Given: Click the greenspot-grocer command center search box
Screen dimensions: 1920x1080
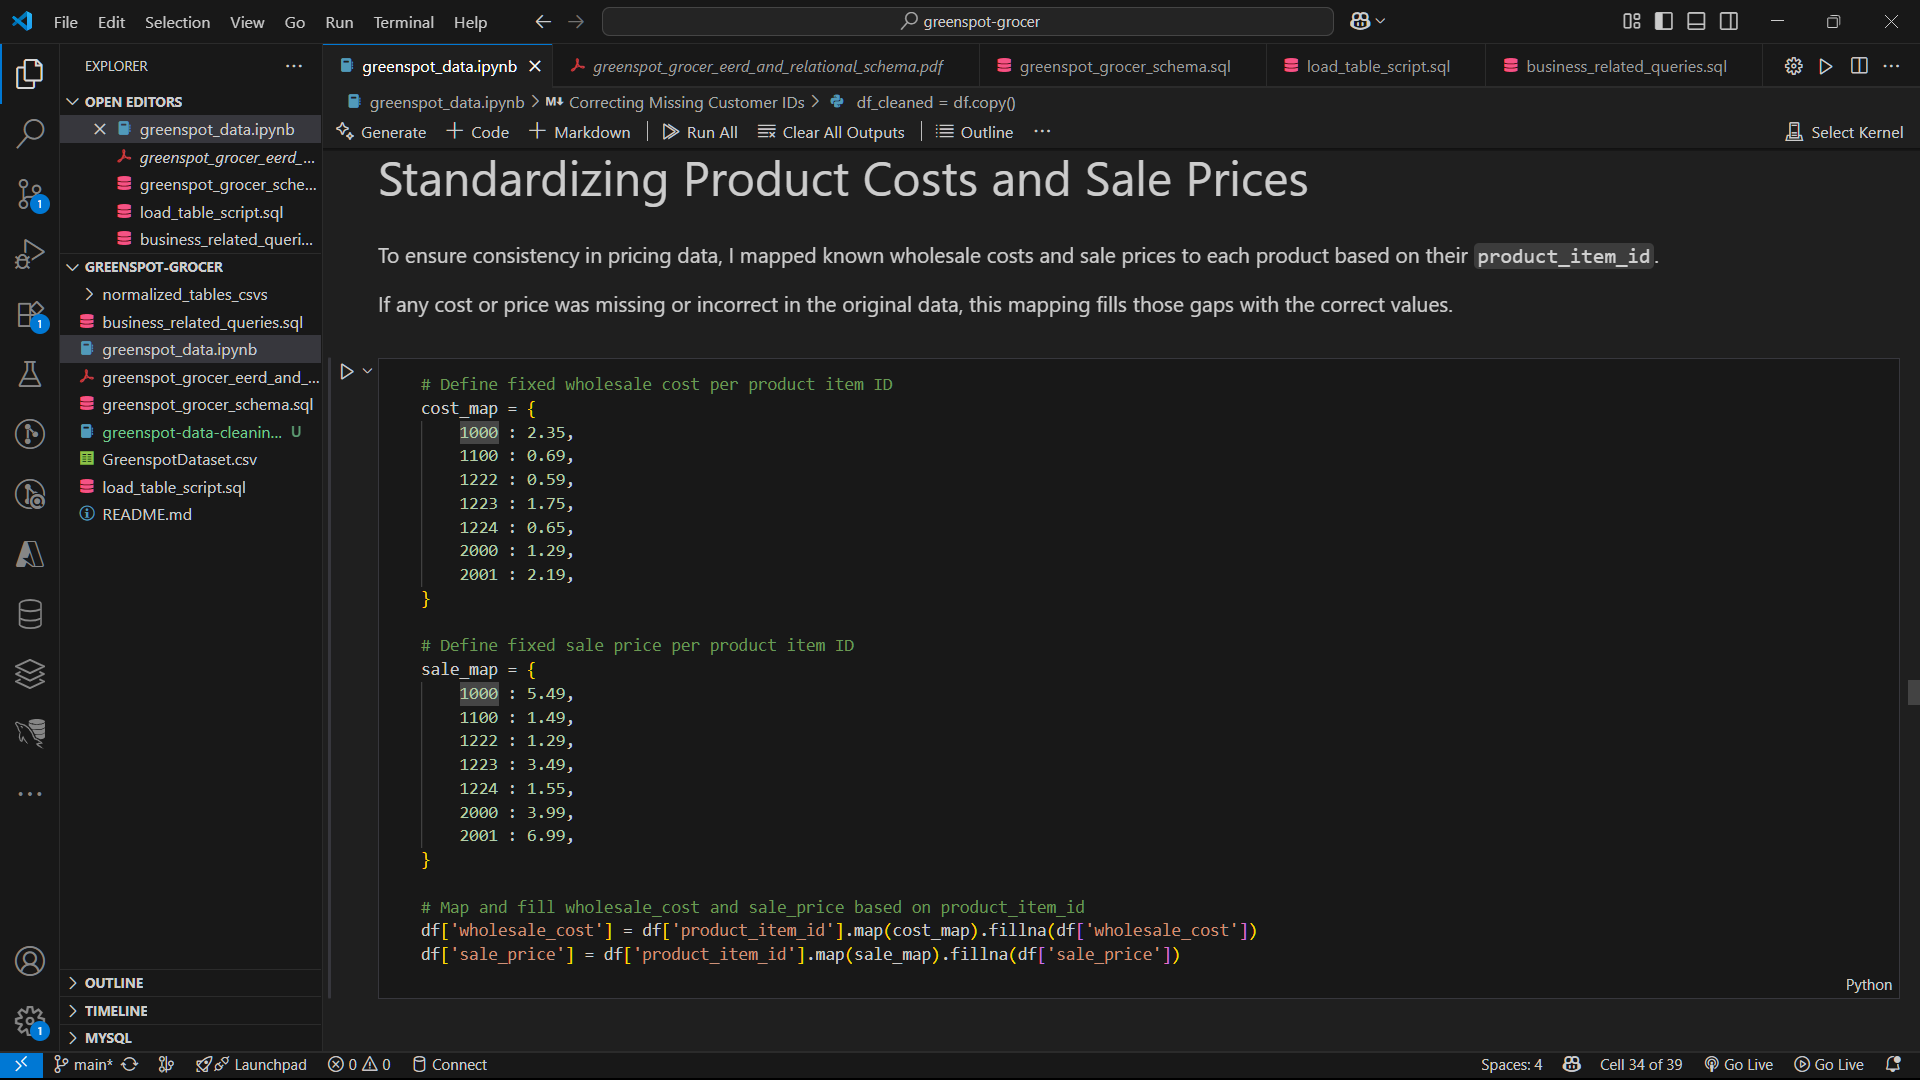Looking at the screenshot, I should (x=968, y=21).
